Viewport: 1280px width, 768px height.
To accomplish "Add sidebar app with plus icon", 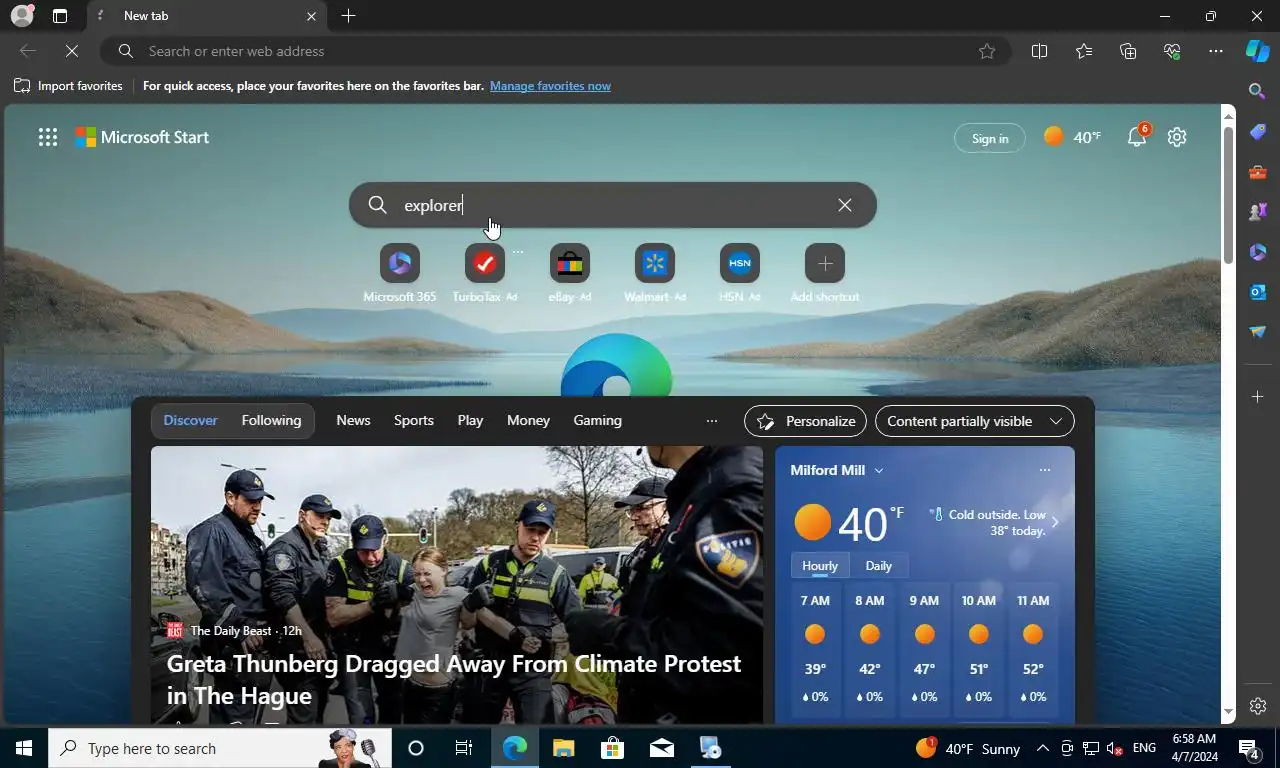I will point(1258,397).
